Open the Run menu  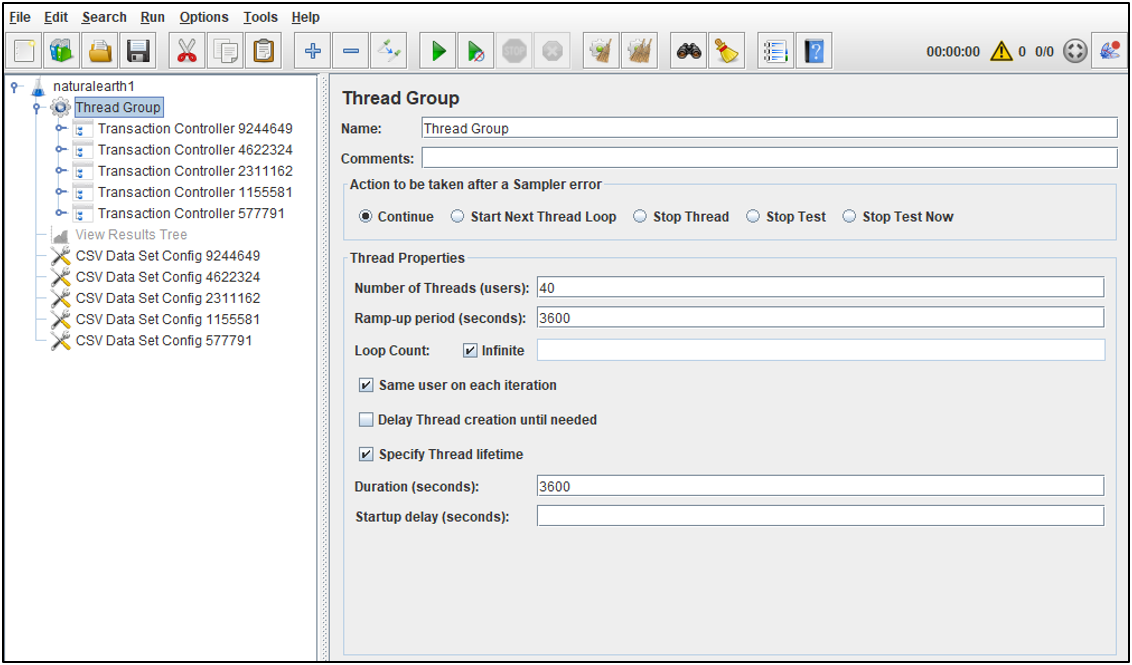click(152, 17)
